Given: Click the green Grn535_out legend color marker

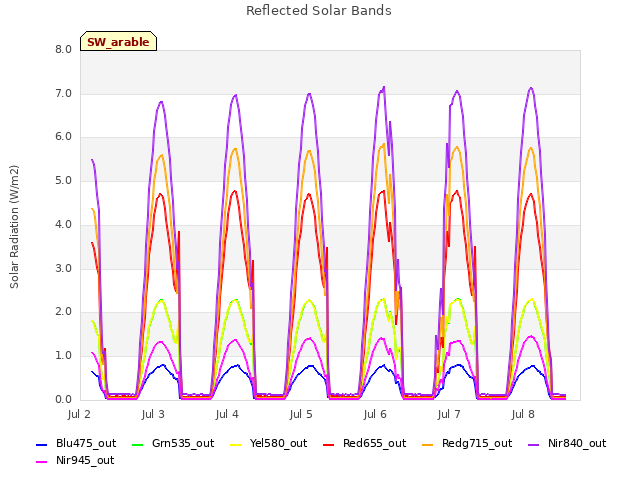Looking at the screenshot, I should 138,444.
